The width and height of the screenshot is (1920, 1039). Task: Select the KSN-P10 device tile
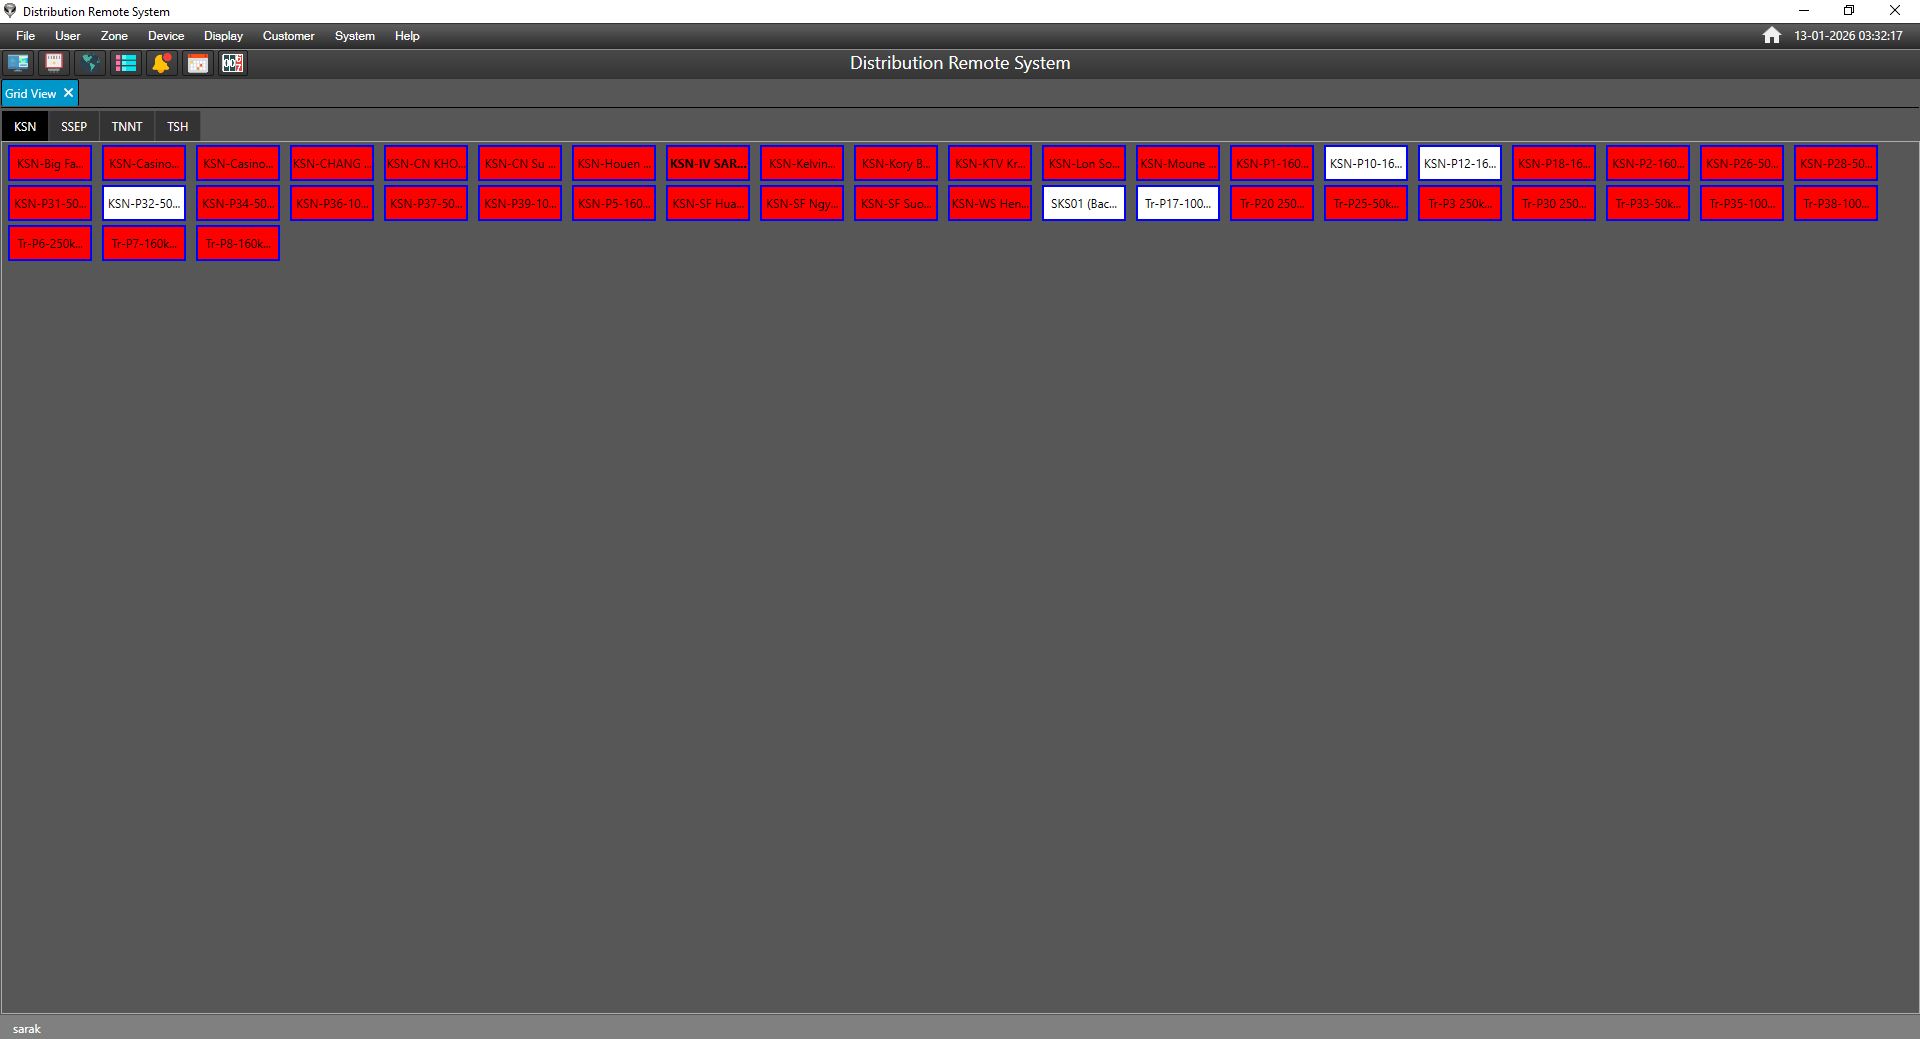click(x=1365, y=163)
